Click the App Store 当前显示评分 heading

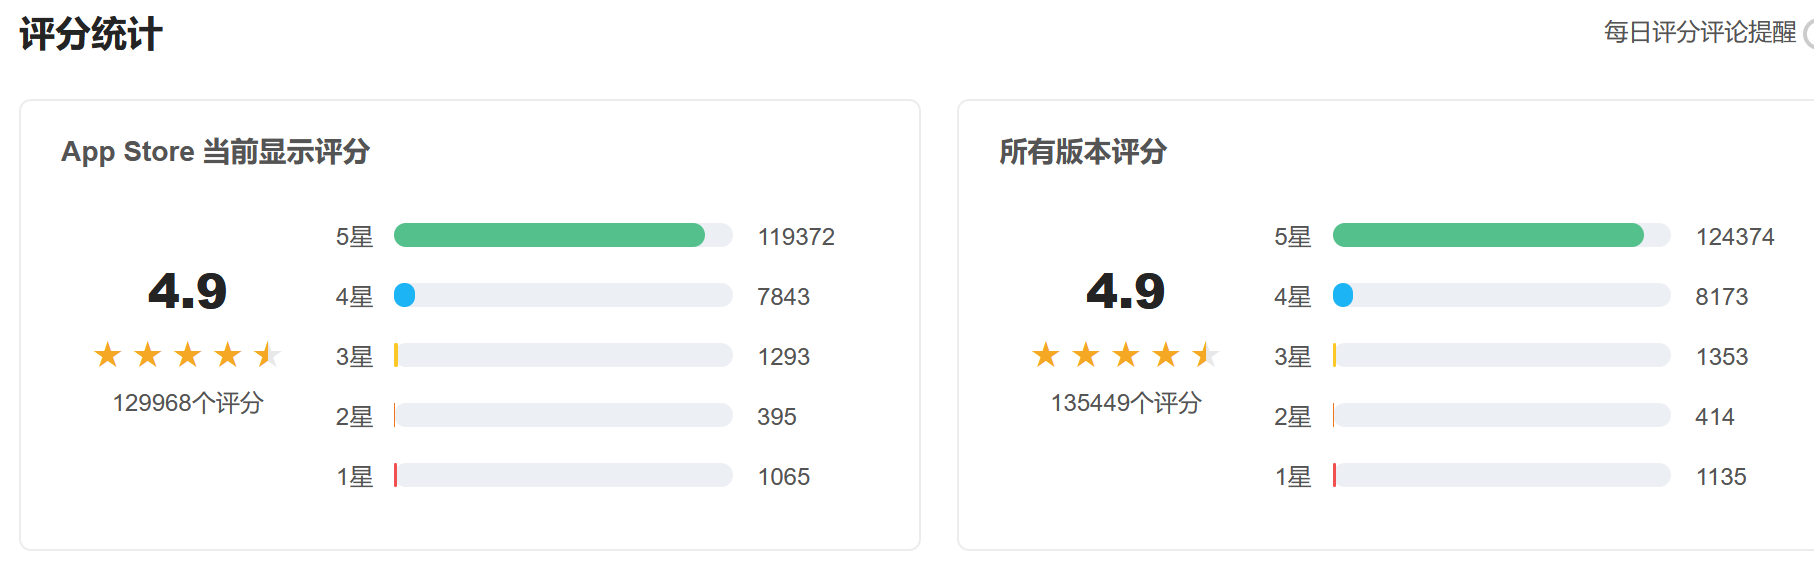point(215,152)
